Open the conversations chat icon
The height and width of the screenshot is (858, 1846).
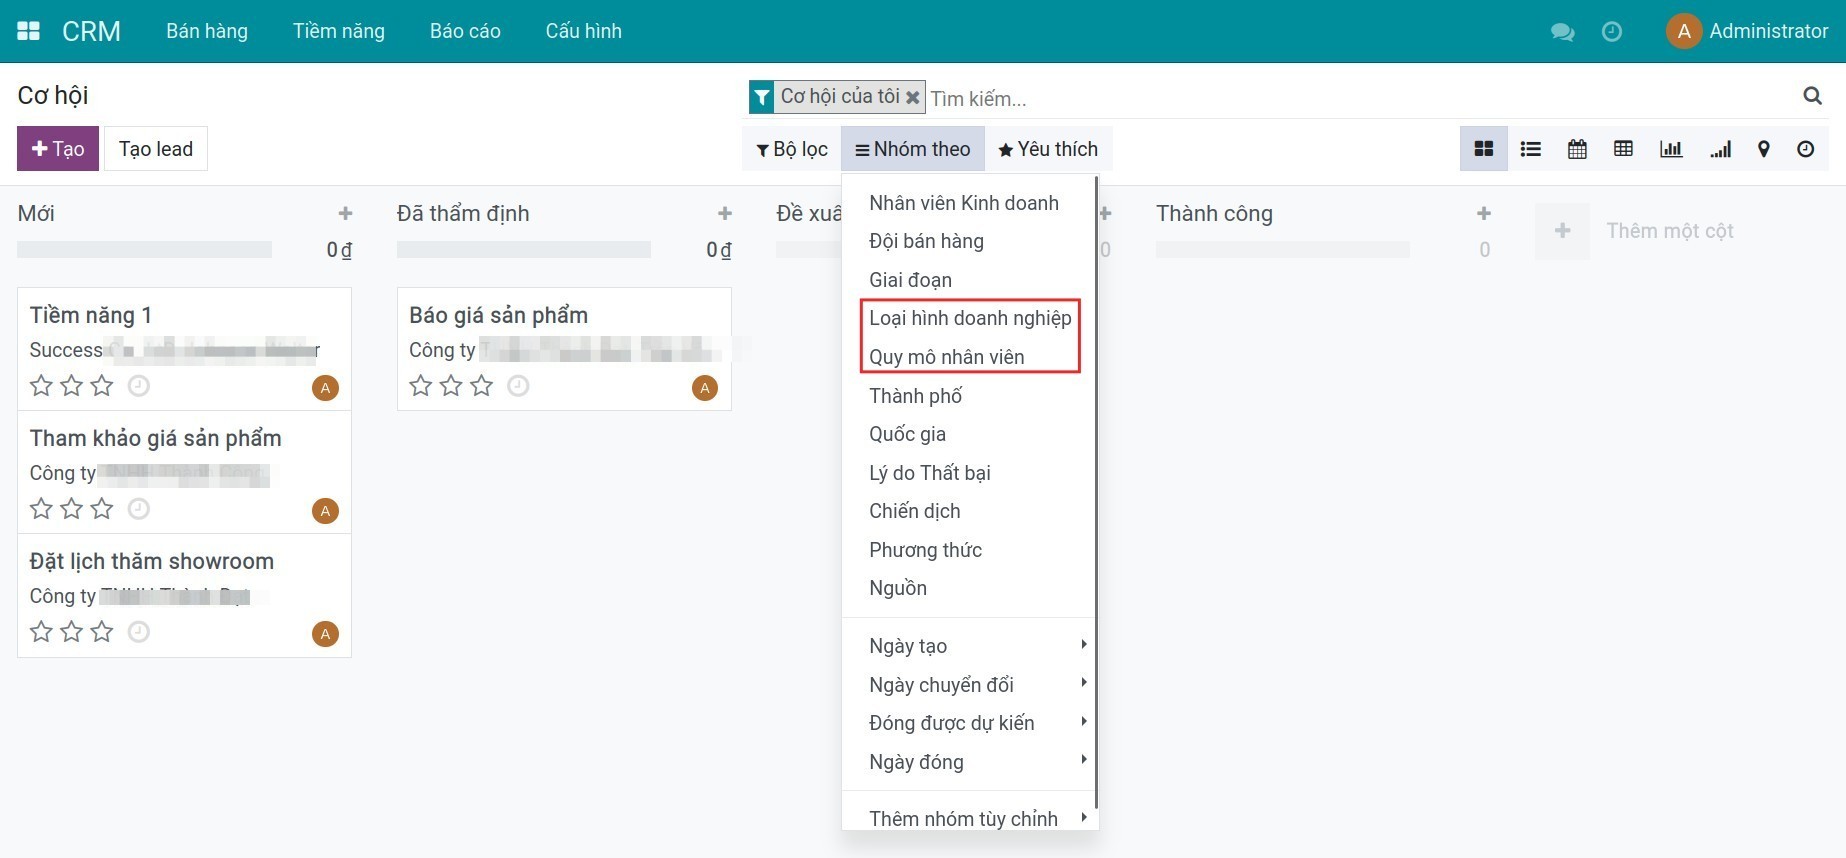click(x=1562, y=32)
